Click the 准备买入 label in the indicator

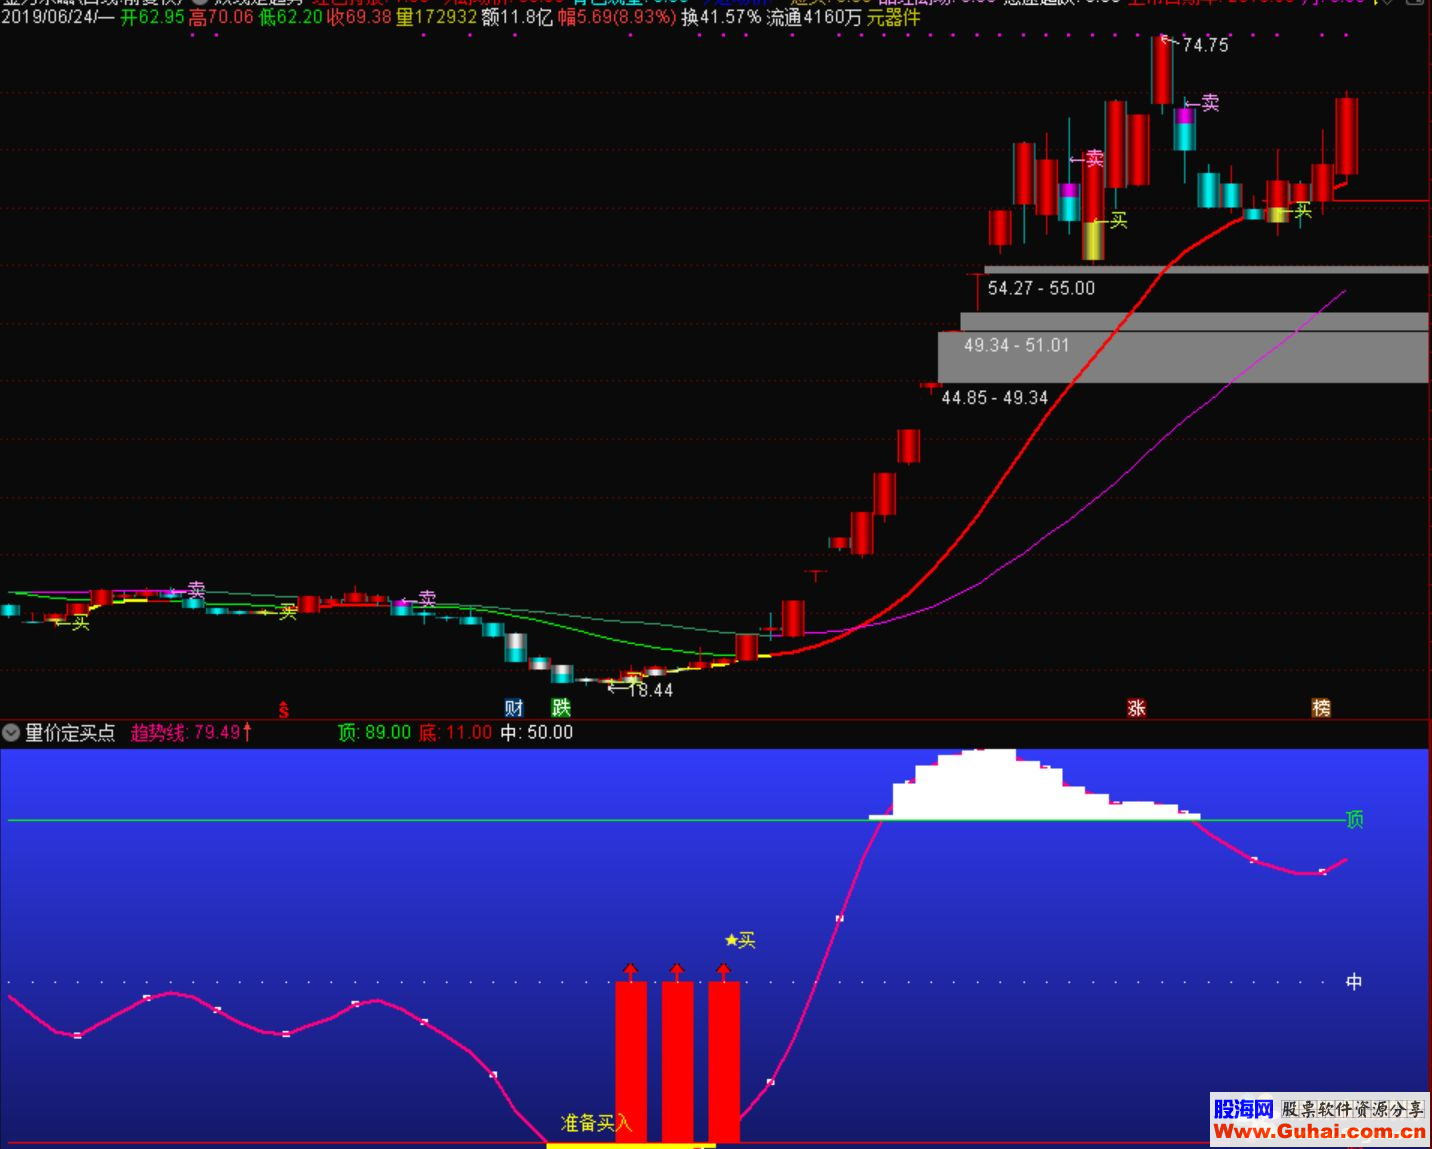click(x=596, y=1123)
